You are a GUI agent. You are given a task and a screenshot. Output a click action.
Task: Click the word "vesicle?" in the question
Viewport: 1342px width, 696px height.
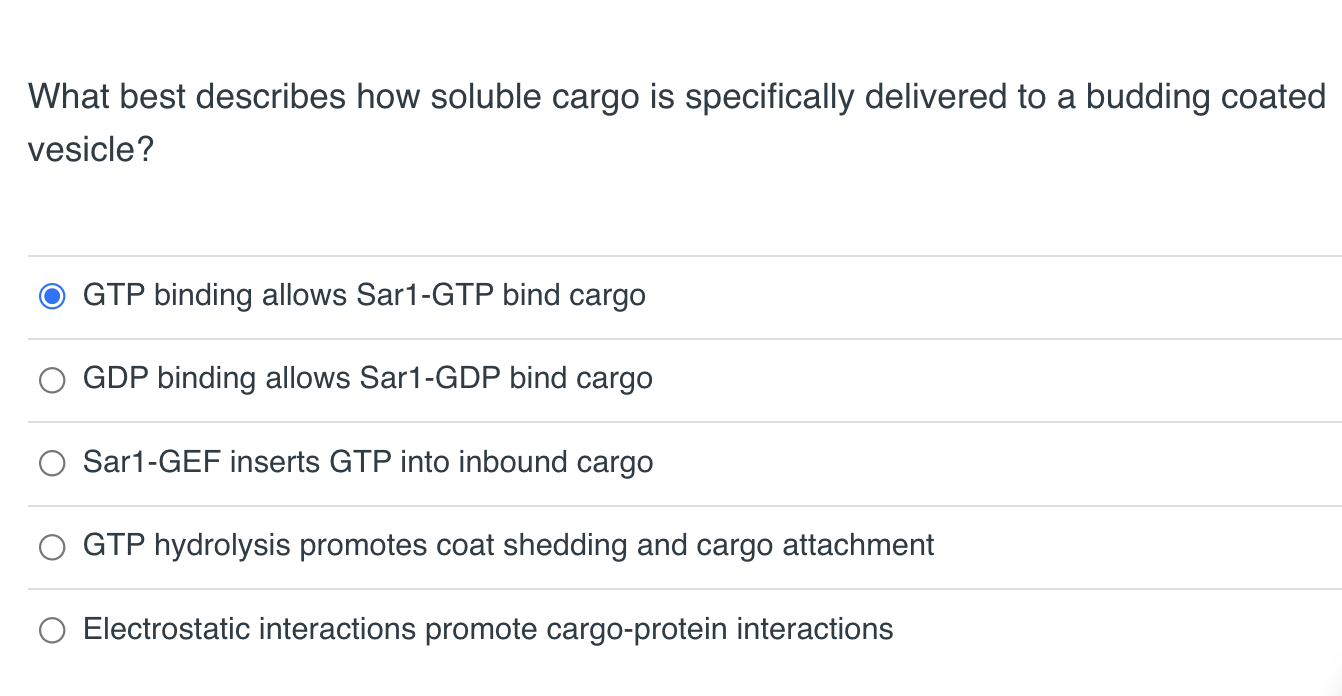click(88, 149)
